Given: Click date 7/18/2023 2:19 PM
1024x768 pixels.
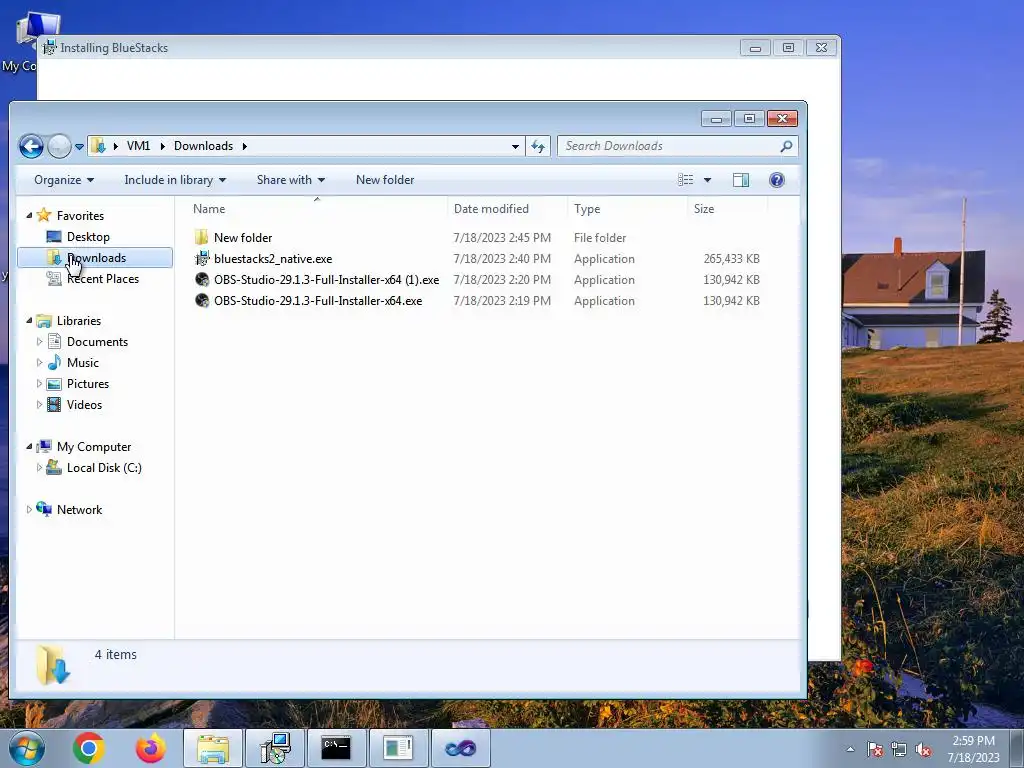Looking at the screenshot, I should click(502, 300).
